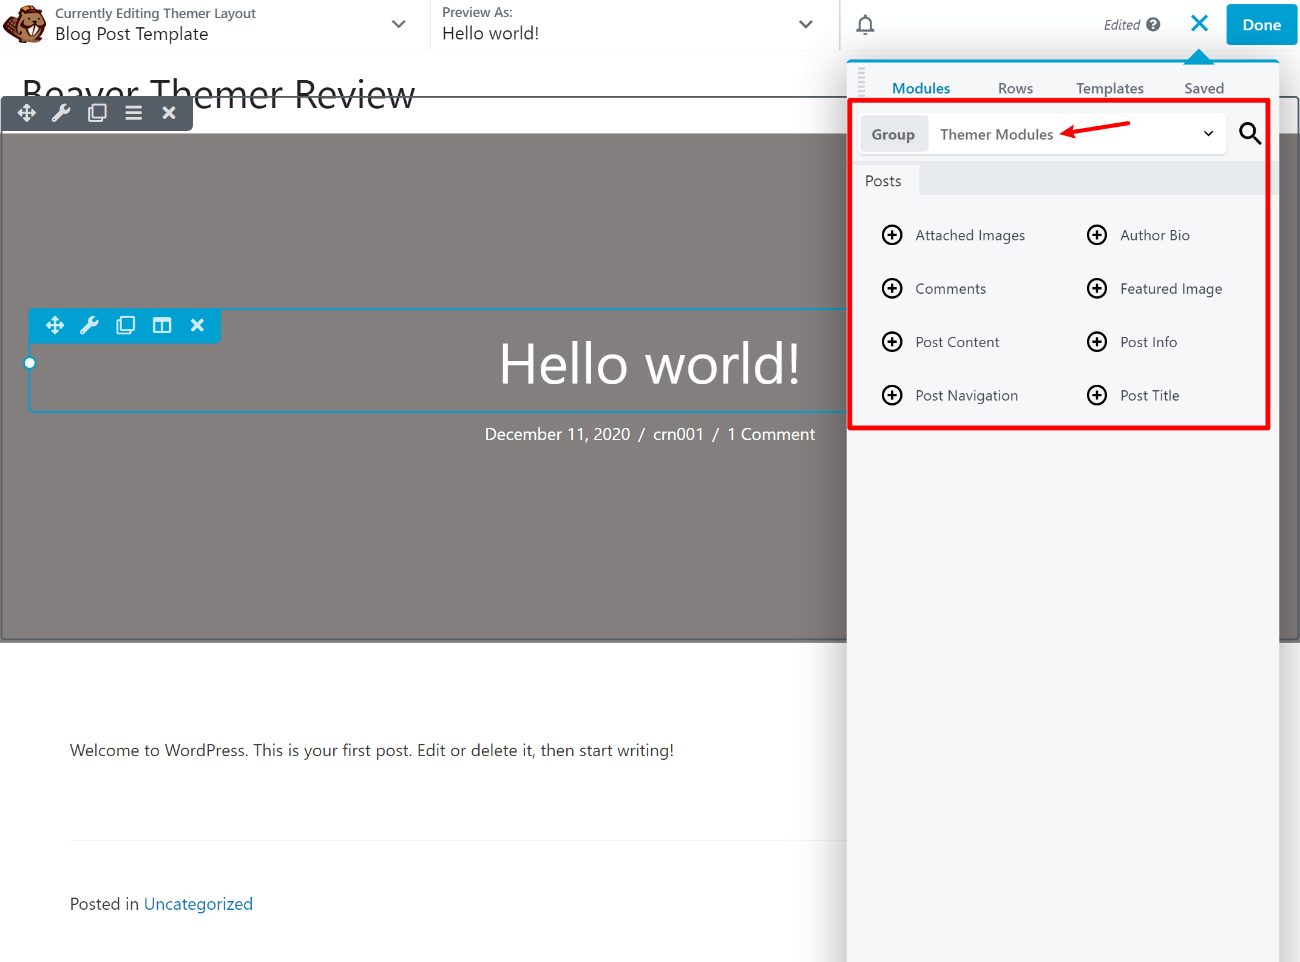1300x962 pixels.
Task: Expand the Blog Post Template title dropdown
Action: 398,24
